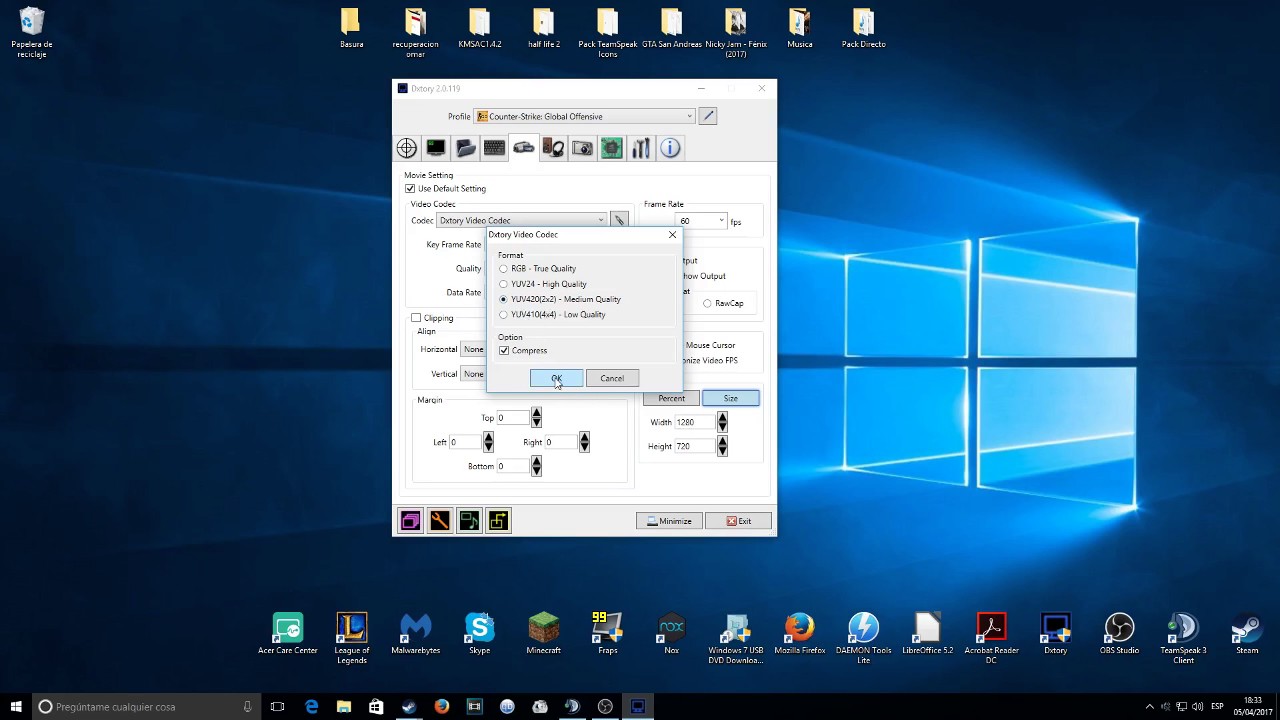Confirm codec dialog with OK
This screenshot has height=720, width=1280.
556,378
